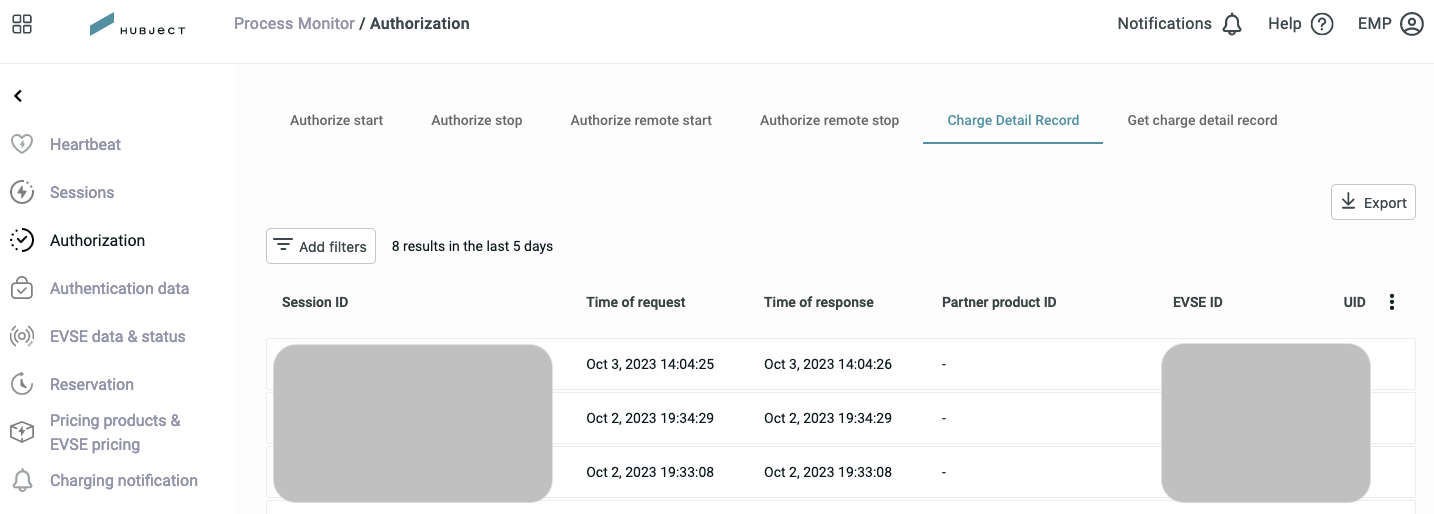This screenshot has height=514, width=1434.
Task: Go to Sessions in the sidebar
Action: (82, 192)
